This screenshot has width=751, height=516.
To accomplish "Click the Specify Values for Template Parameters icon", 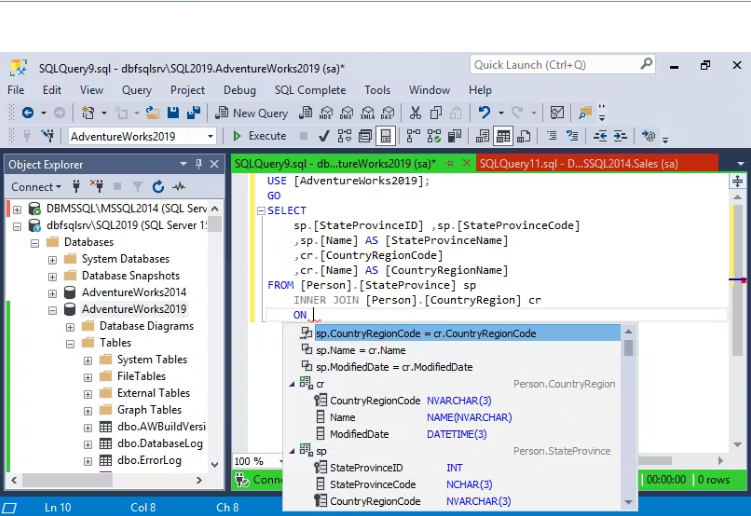I will tap(648, 137).
